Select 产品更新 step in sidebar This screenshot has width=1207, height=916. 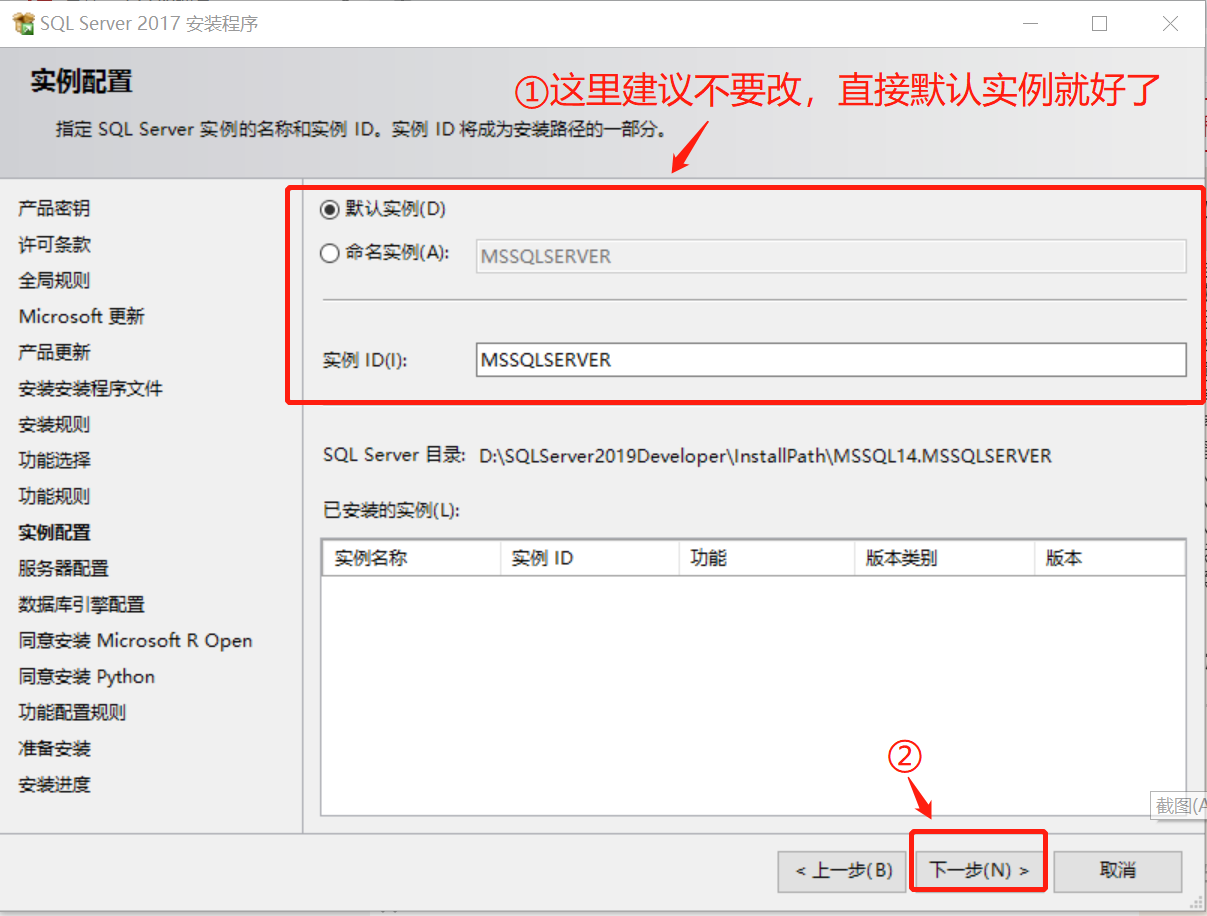pos(54,352)
